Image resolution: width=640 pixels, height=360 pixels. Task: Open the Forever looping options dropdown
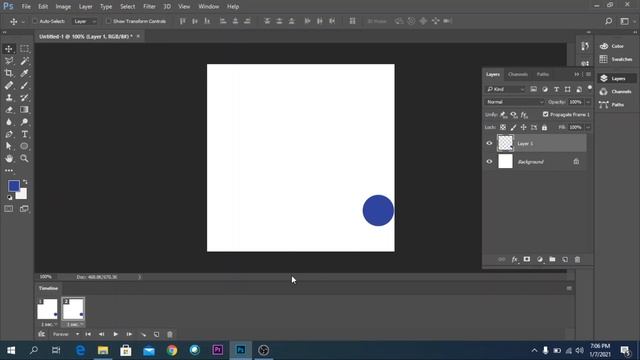(66, 334)
